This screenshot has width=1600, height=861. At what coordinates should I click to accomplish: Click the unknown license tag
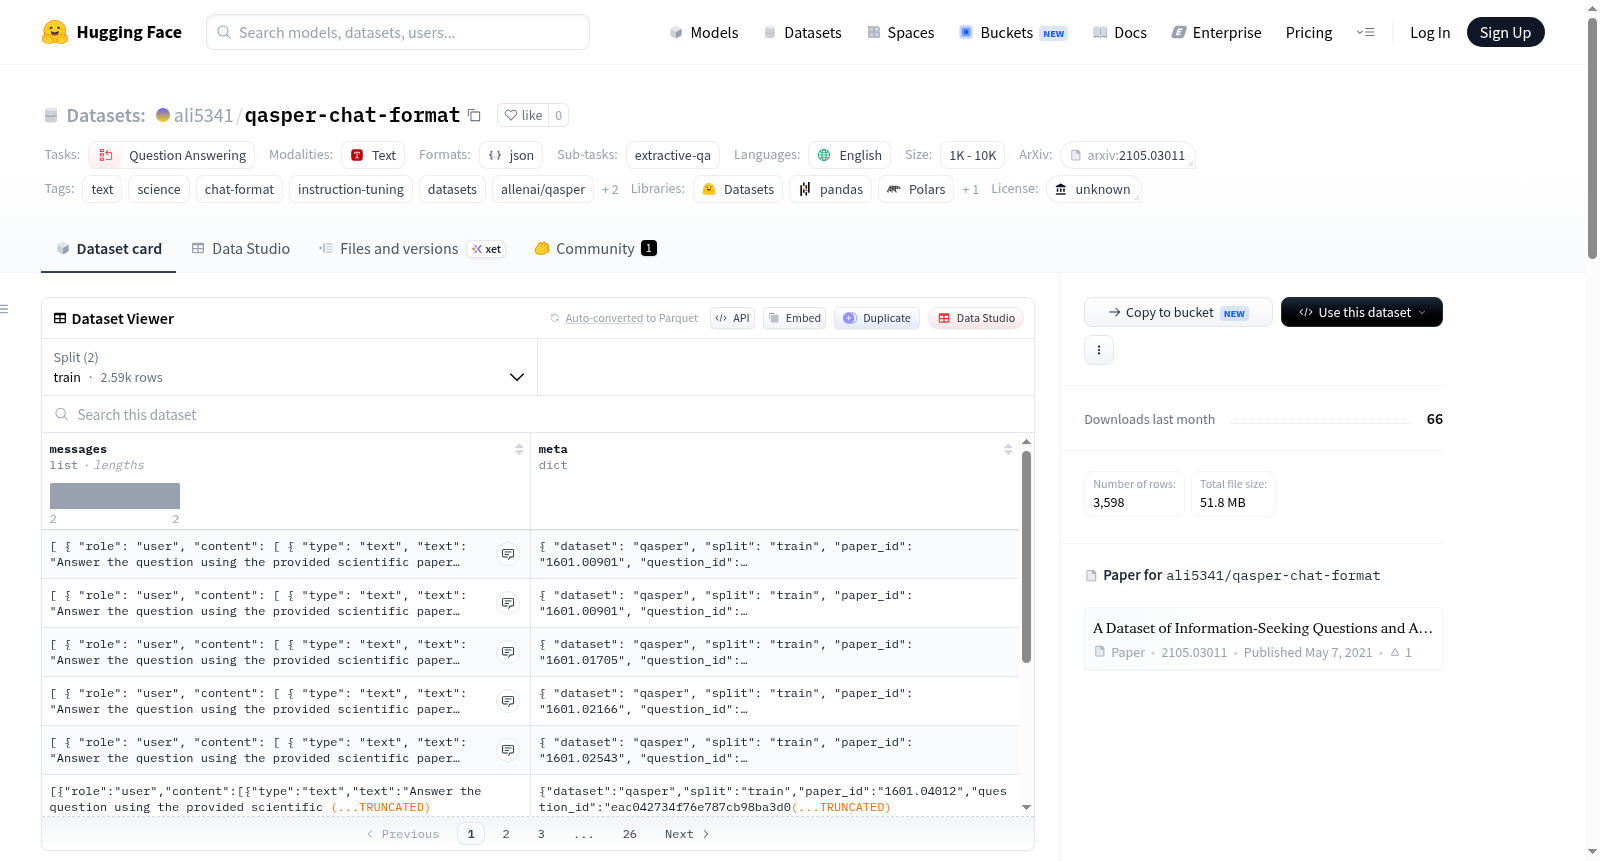click(1093, 189)
